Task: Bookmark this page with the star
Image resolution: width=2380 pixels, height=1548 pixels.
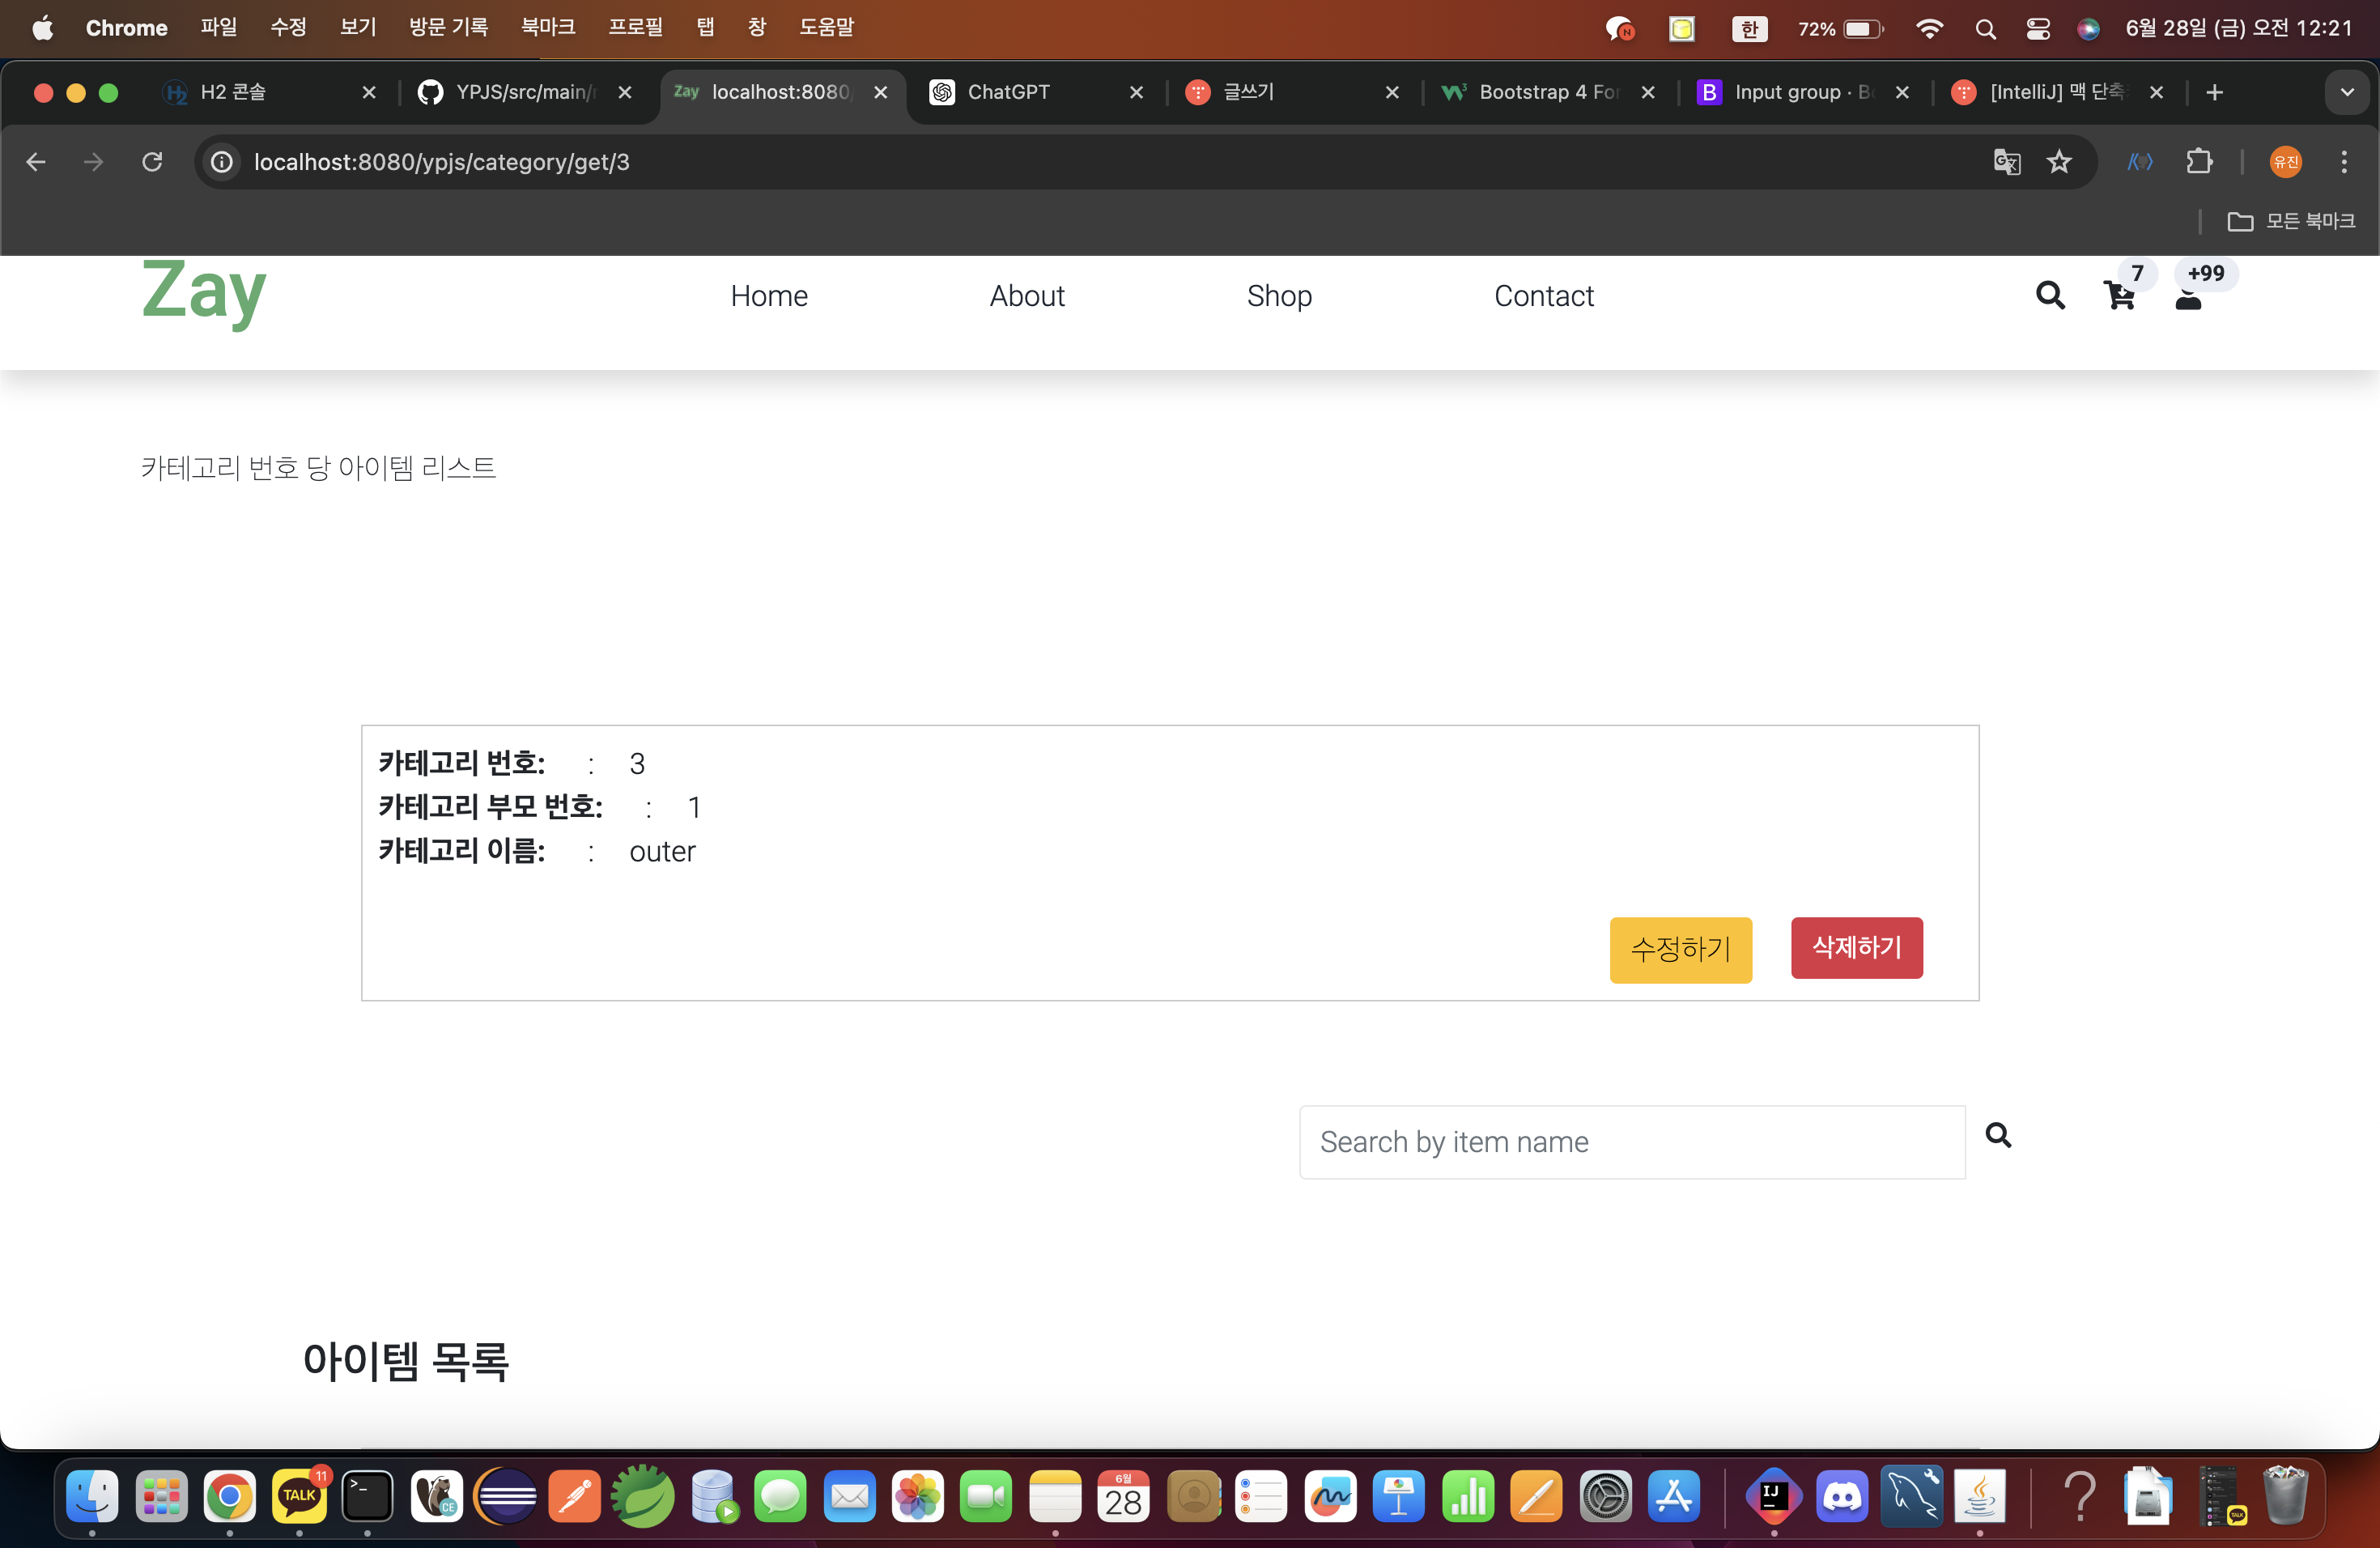Action: pos(2058,162)
